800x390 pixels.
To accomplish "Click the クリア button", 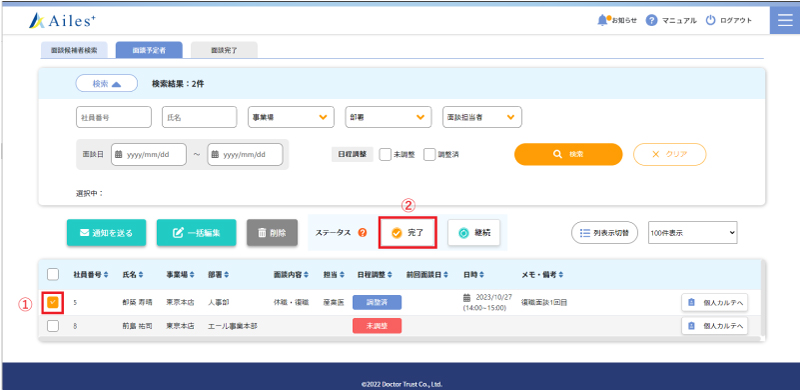I will pos(670,154).
